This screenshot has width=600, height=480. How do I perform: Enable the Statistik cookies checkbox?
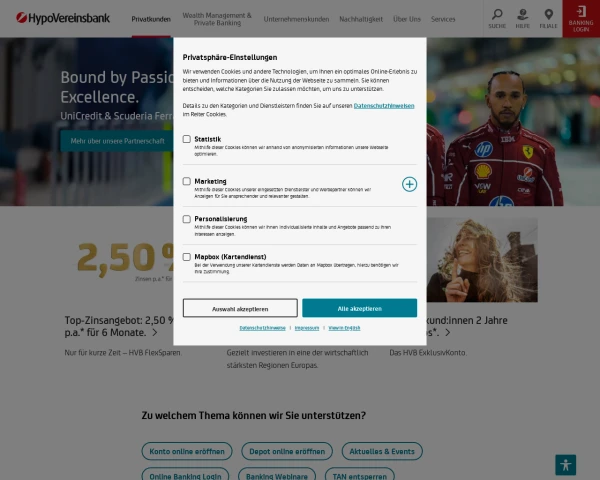187,139
